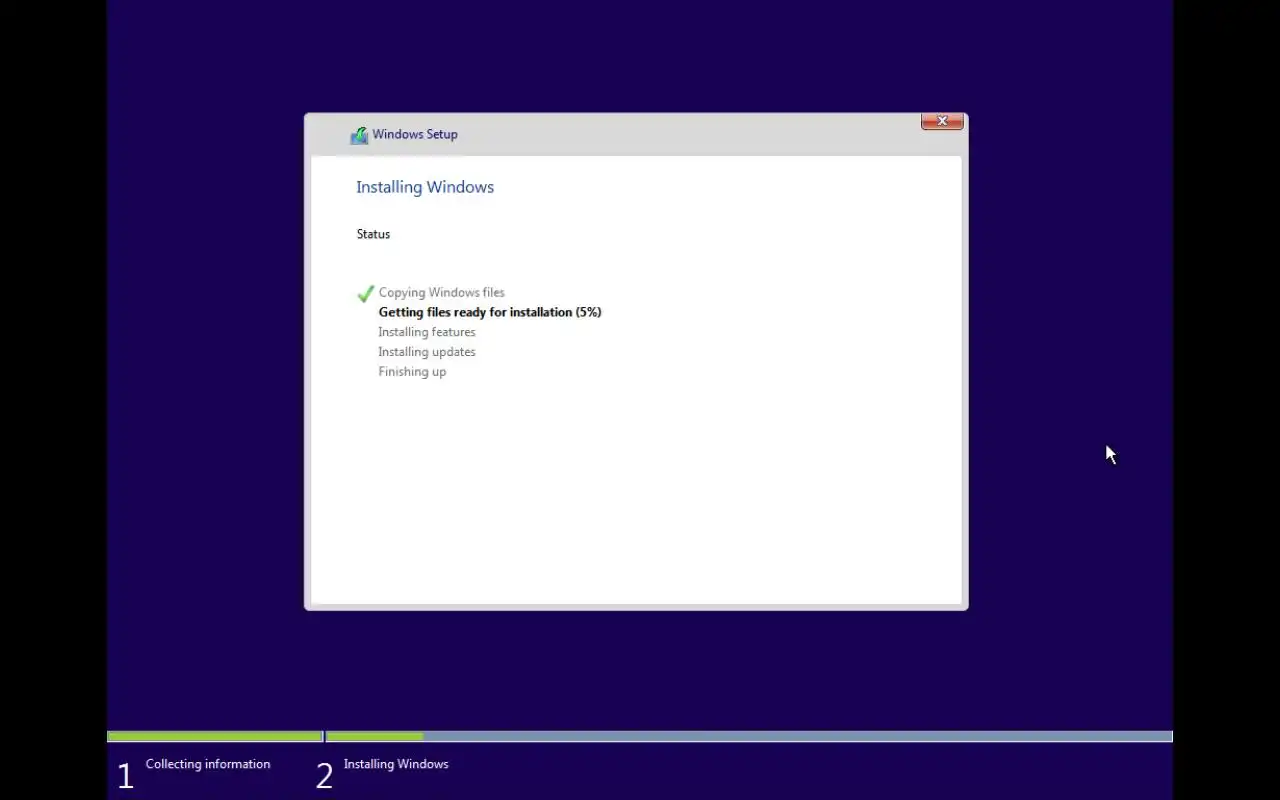Click the Windows Setup title bar icon
Viewport: 1280px width, 800px height.
[x=359, y=135]
